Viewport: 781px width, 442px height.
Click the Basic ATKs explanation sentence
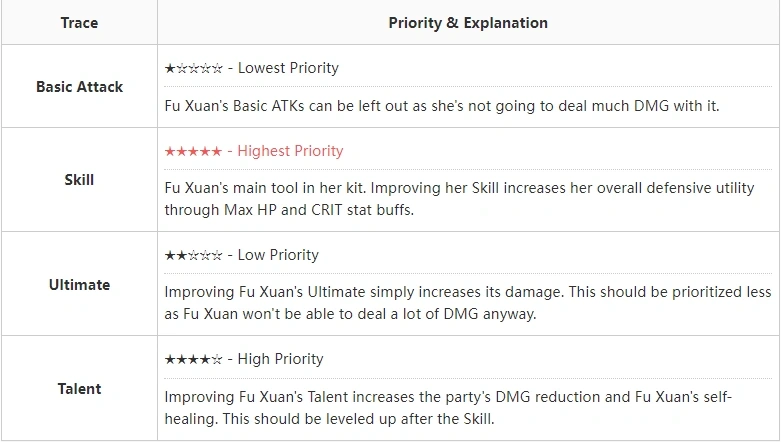click(x=442, y=106)
